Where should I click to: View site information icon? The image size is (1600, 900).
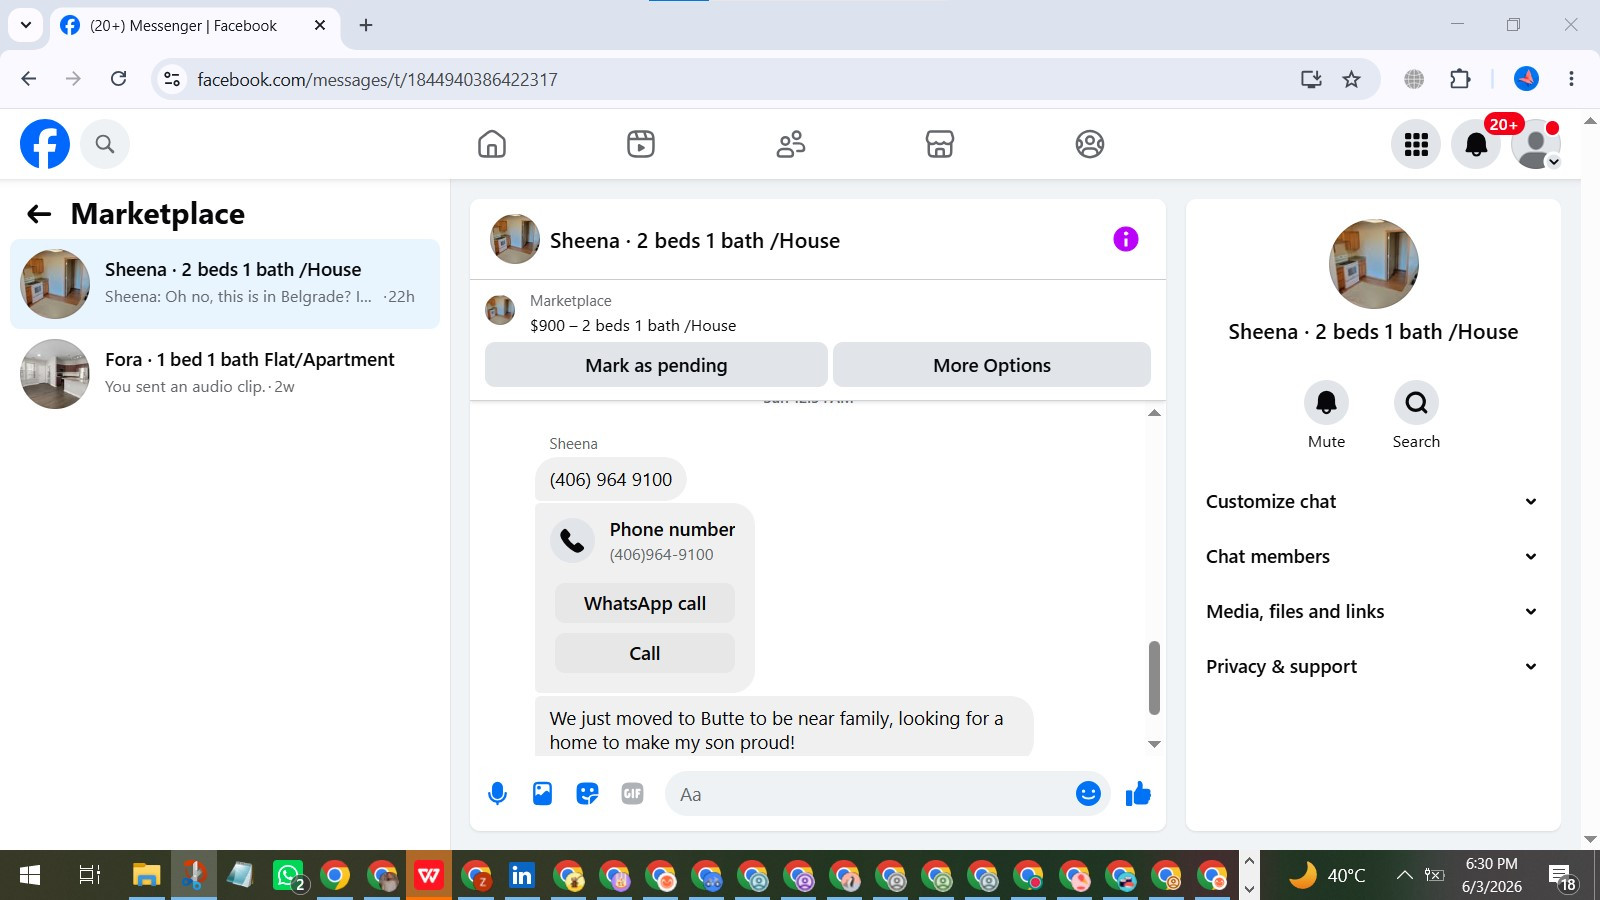click(172, 79)
